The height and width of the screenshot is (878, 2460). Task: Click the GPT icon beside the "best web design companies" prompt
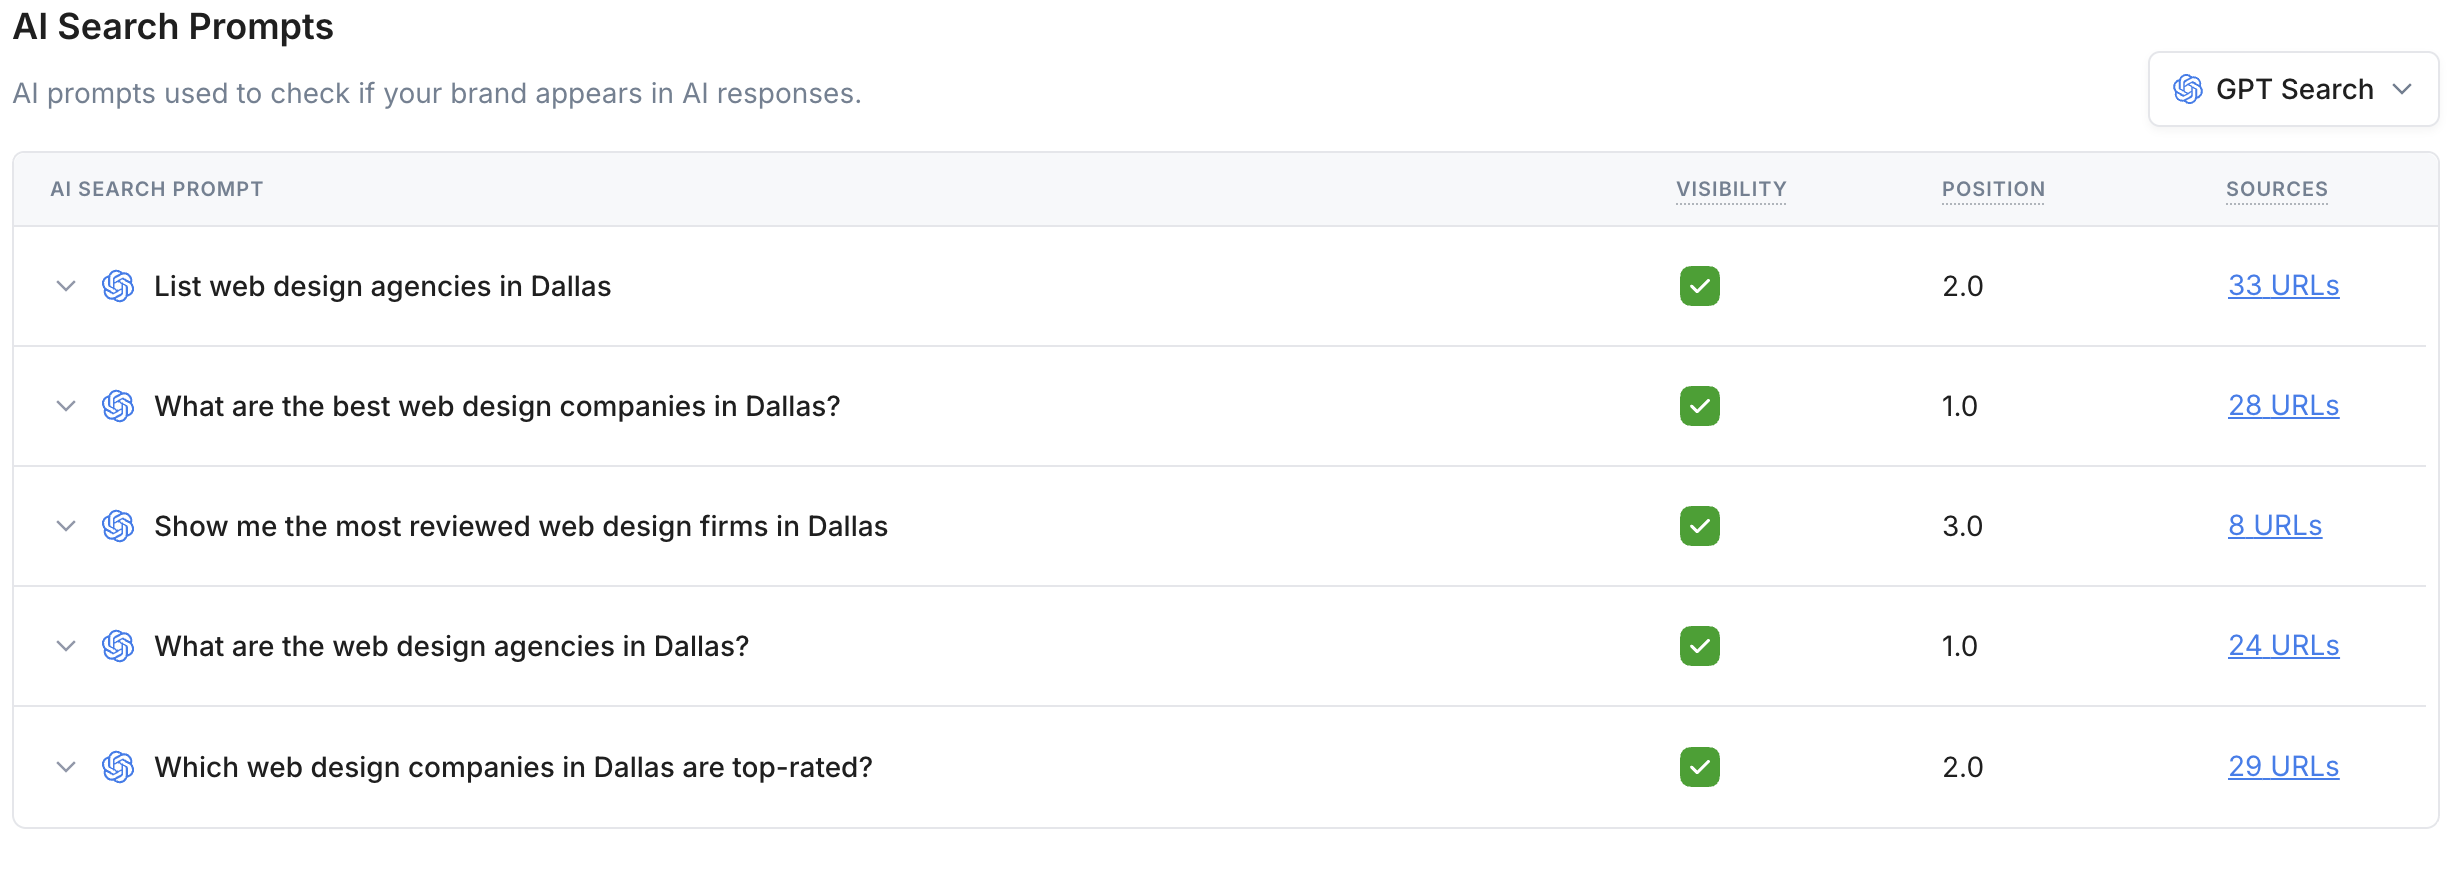(118, 407)
